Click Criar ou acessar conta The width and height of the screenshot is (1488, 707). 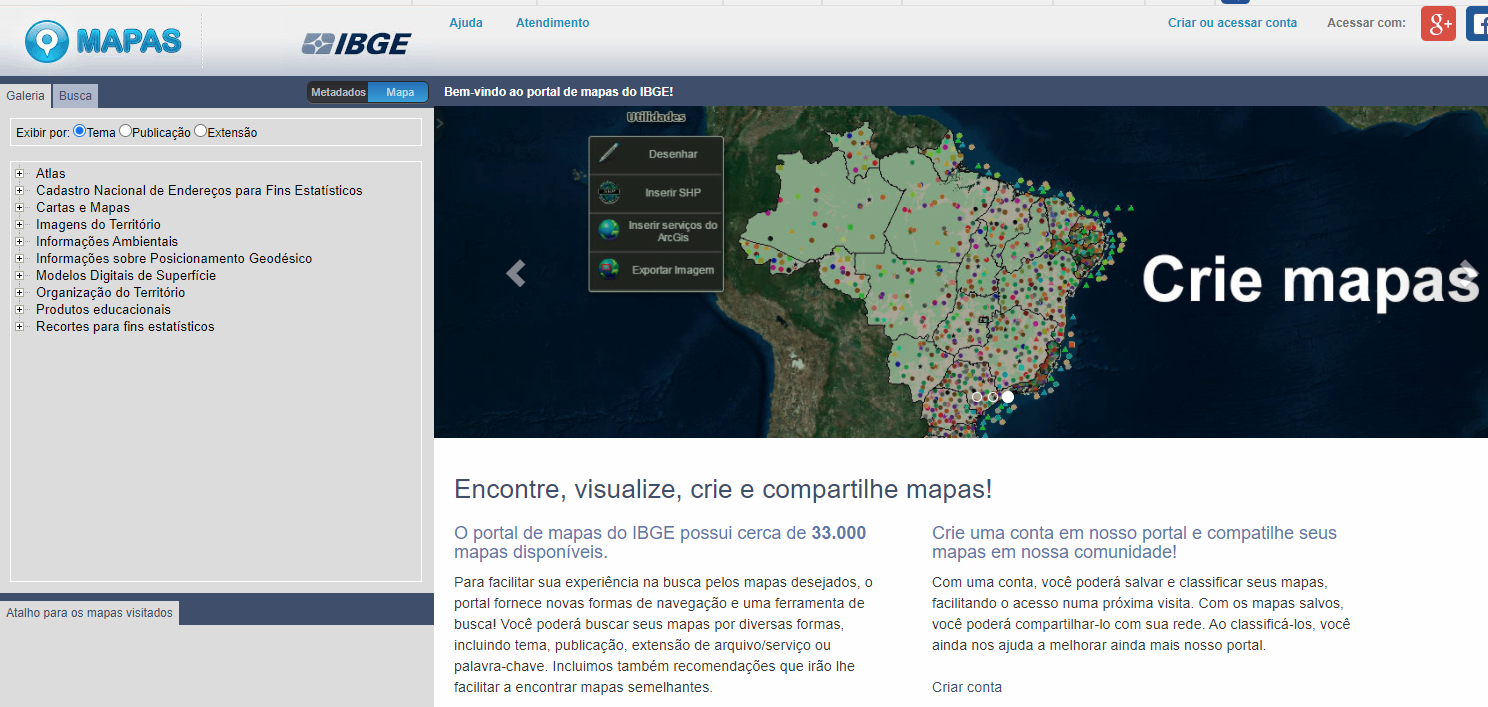pyautogui.click(x=1232, y=22)
